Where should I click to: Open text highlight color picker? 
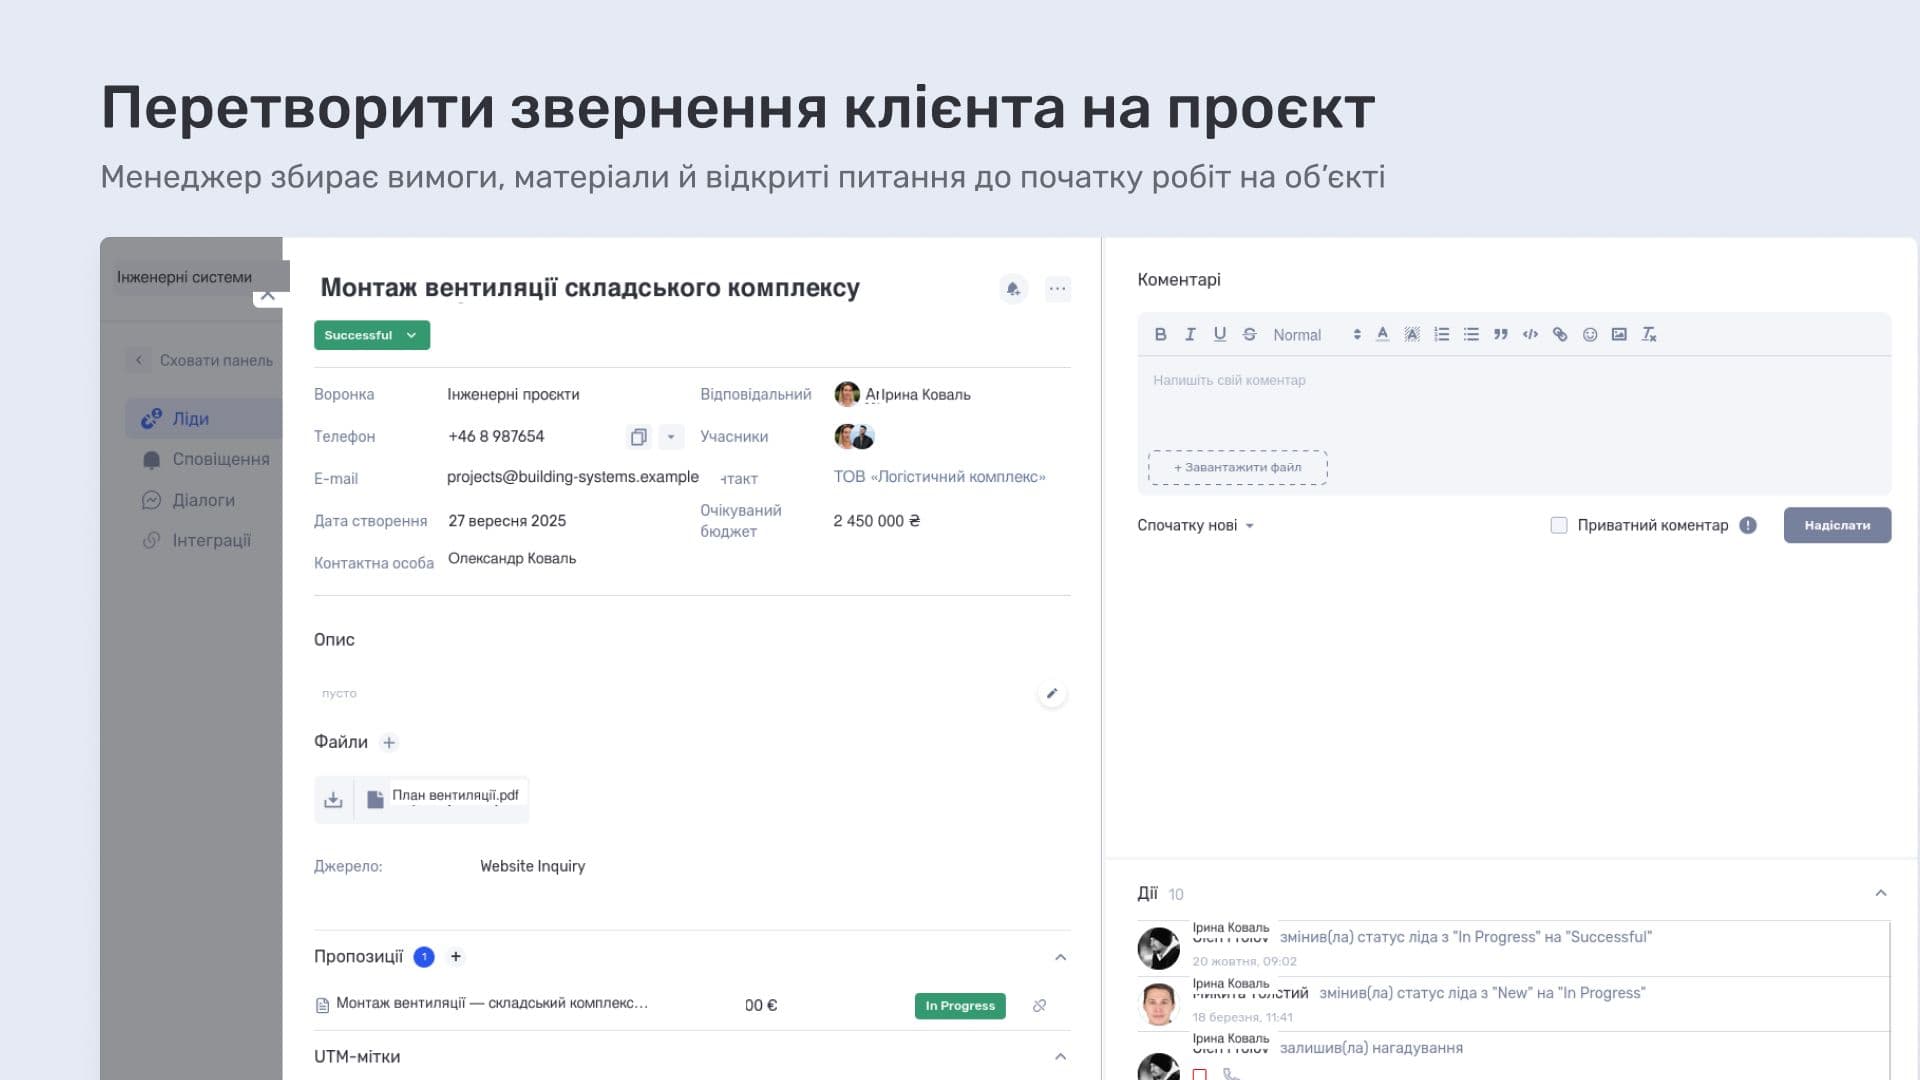pyautogui.click(x=1412, y=335)
